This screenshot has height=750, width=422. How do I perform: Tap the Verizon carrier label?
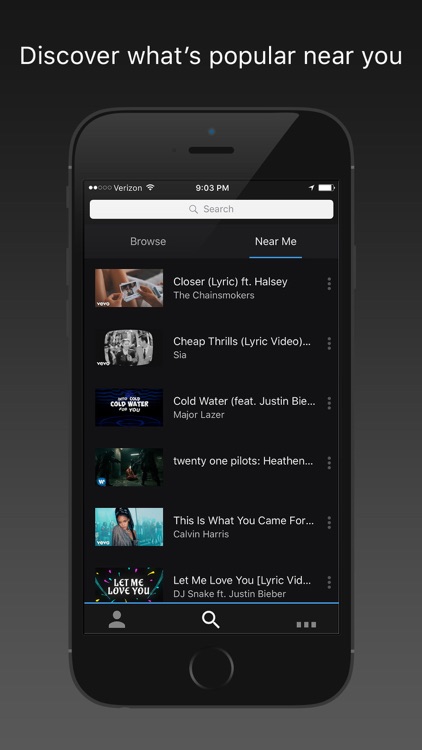127,188
